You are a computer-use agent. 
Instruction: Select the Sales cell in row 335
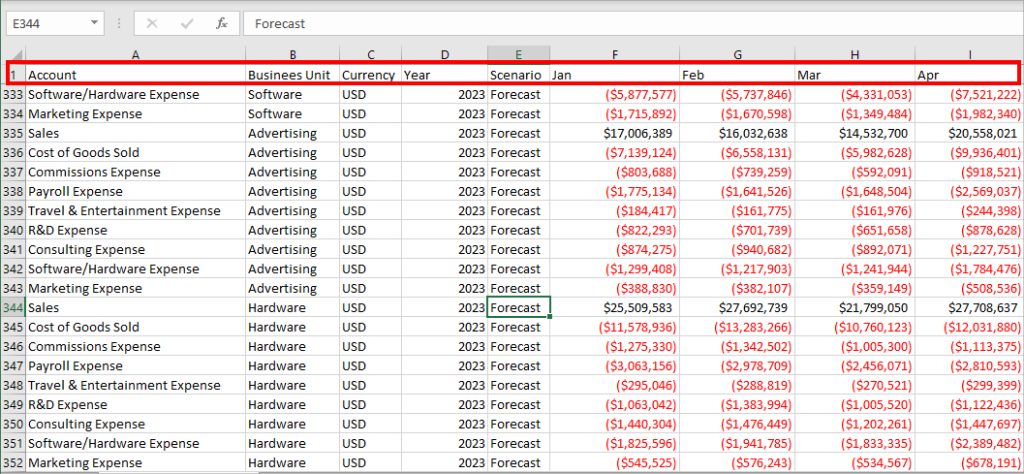click(x=135, y=133)
